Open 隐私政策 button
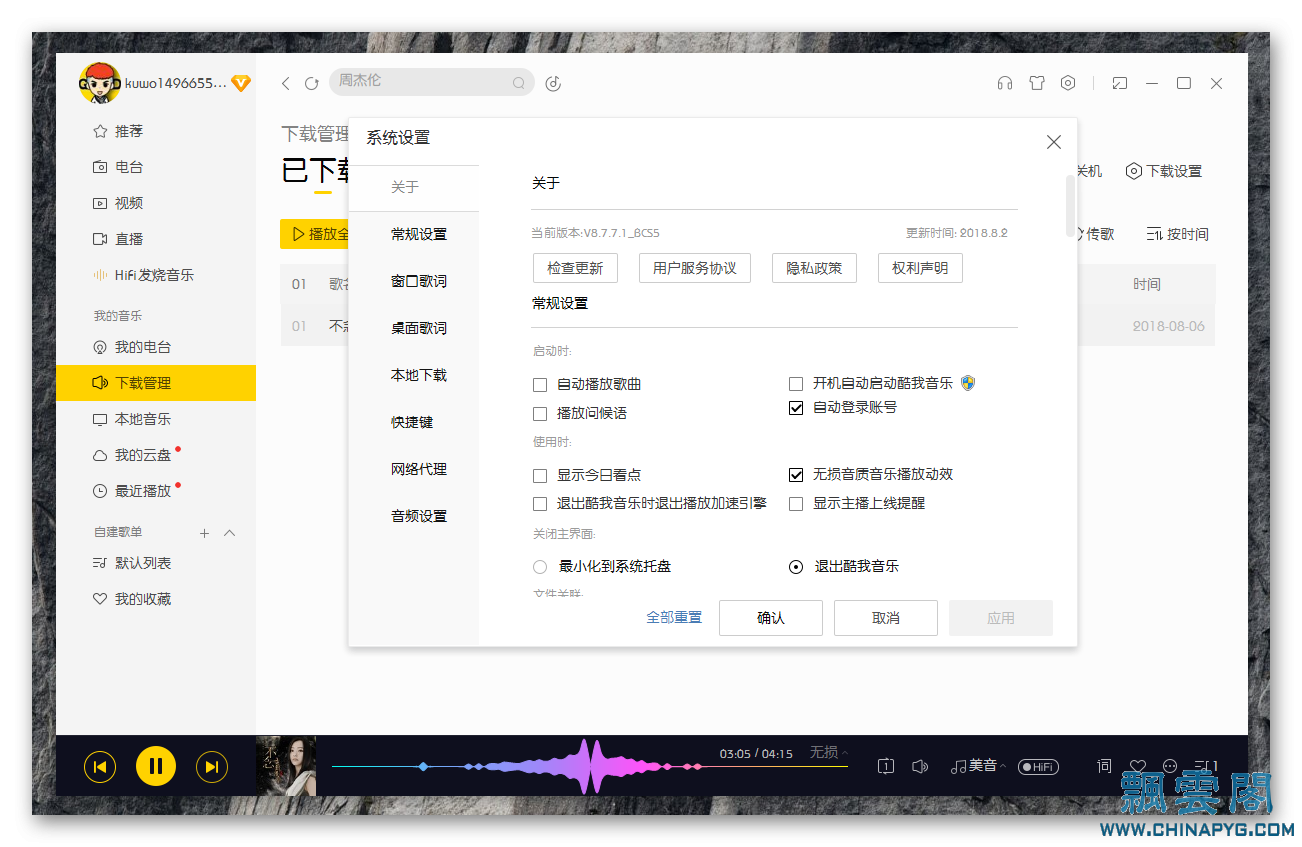This screenshot has height=847, width=1302. 814,268
